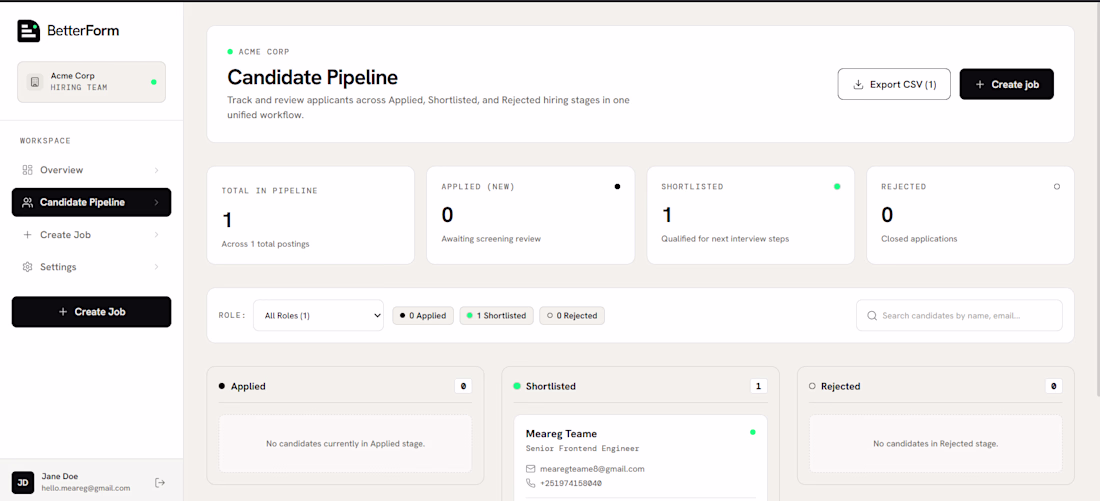Click the Rejected column header label

(840, 386)
